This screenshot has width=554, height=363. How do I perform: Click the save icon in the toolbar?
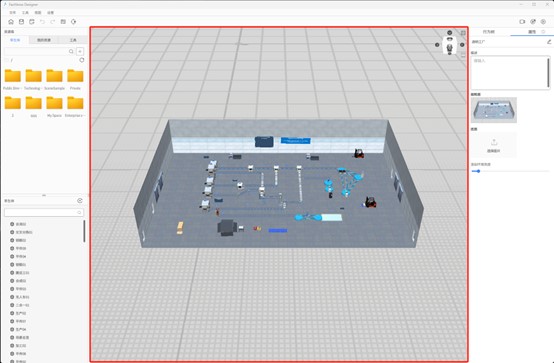click(x=22, y=22)
